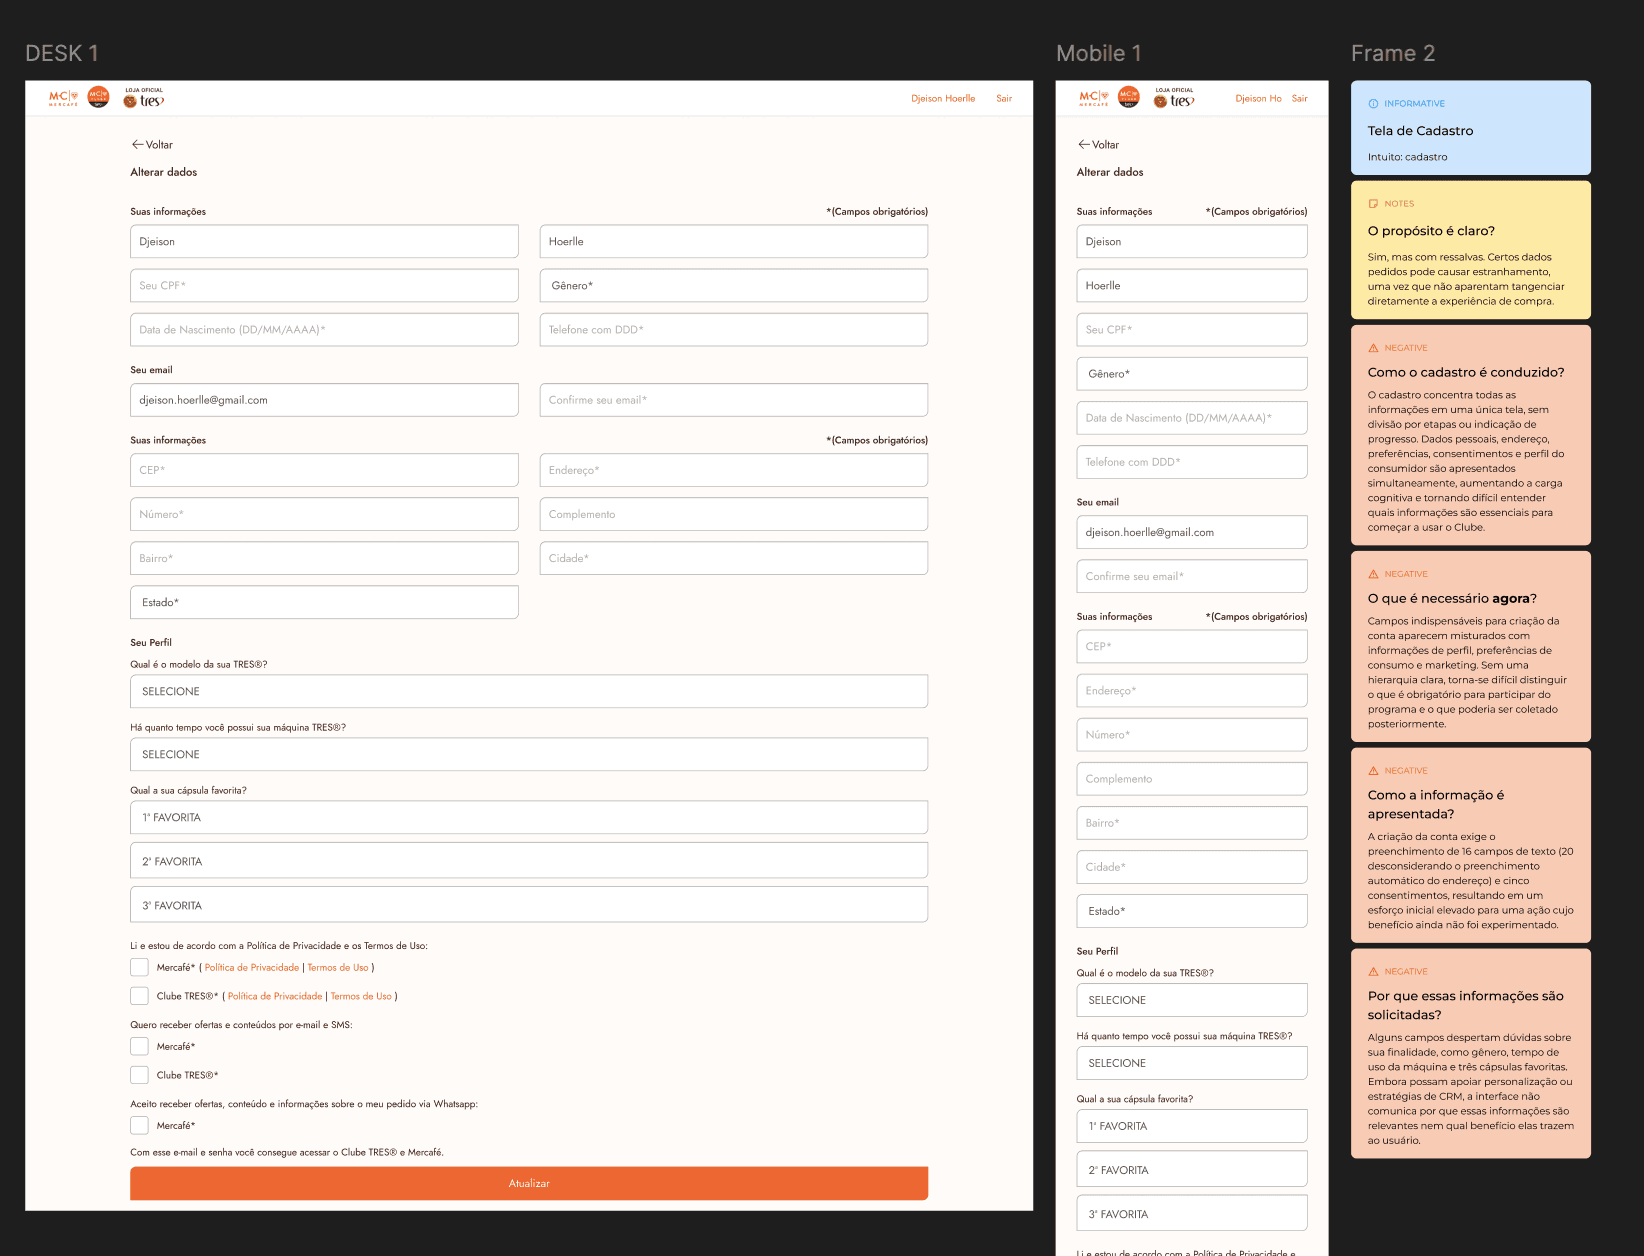
Task: Click Djeison Hoerlle user link in DESK 1
Action: [x=943, y=98]
